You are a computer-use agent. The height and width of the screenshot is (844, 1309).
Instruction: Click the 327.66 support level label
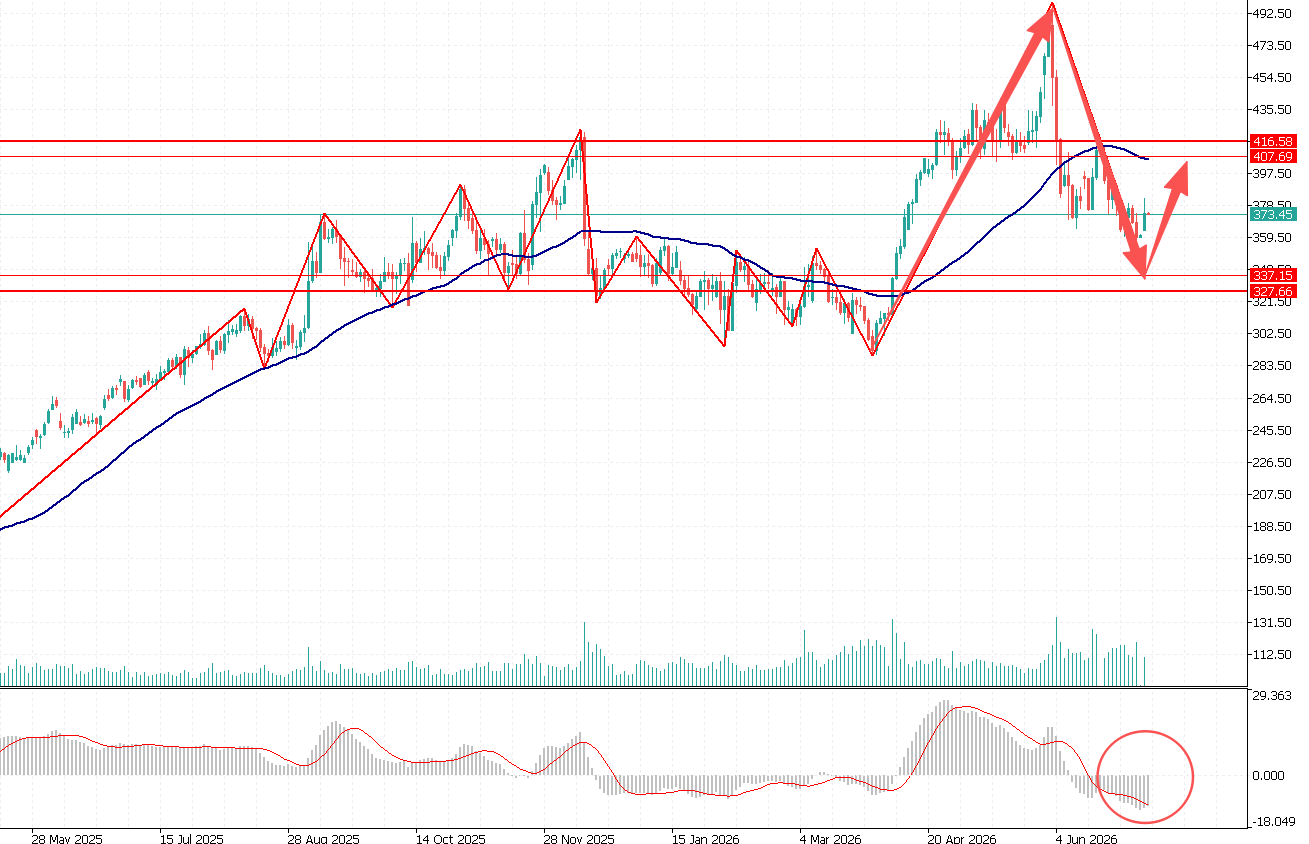point(1274,291)
